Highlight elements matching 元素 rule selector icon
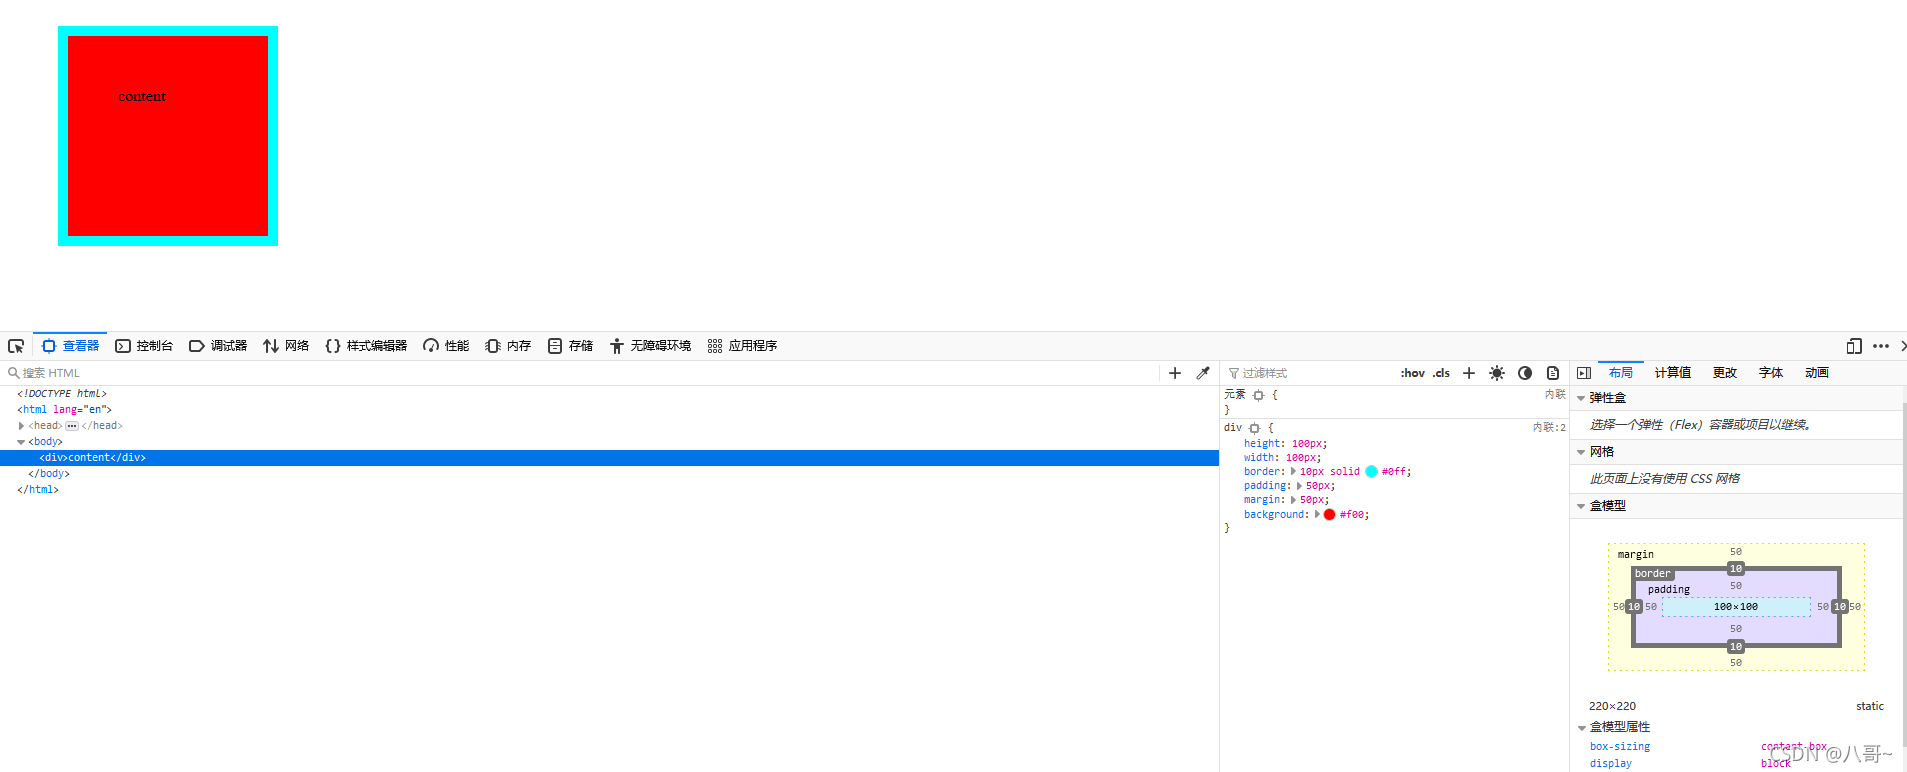 click(x=1258, y=396)
